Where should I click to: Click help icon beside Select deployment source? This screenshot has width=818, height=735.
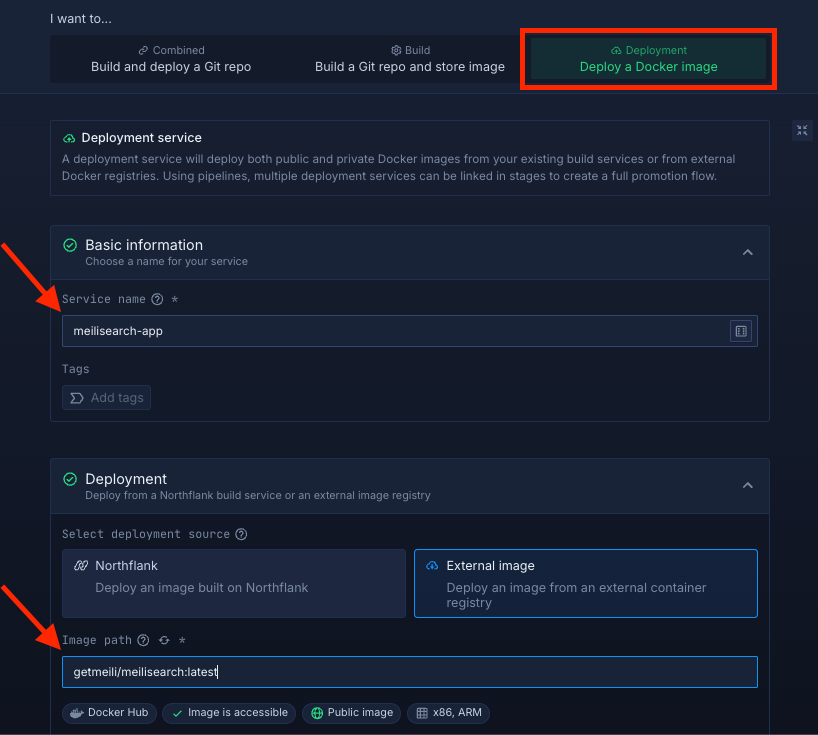pos(241,534)
